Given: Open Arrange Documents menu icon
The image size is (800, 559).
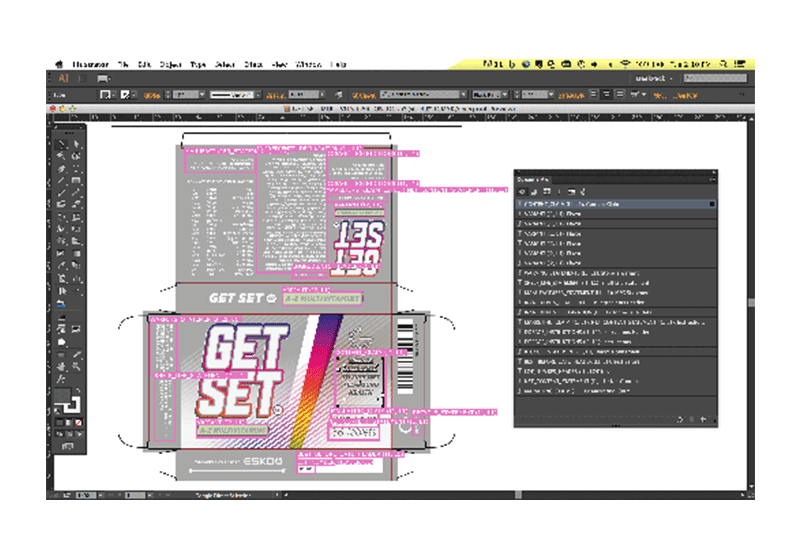Looking at the screenshot, I should [x=104, y=79].
